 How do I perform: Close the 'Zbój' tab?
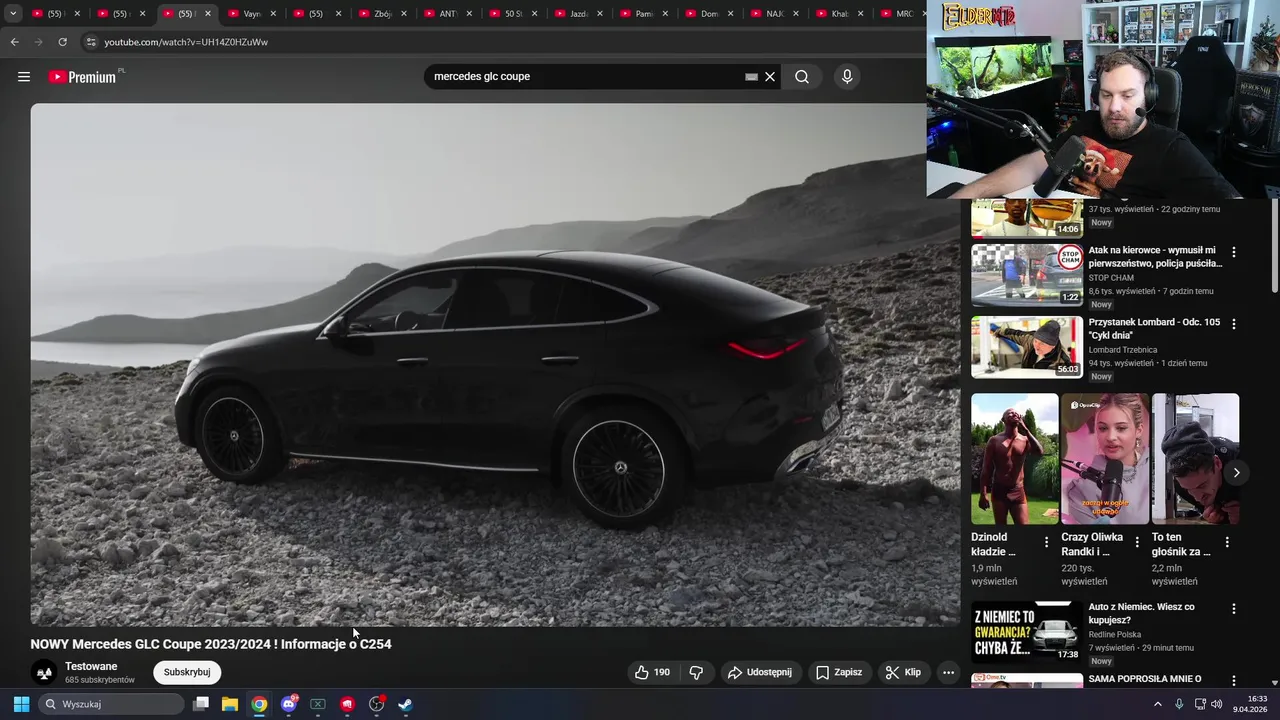click(404, 14)
